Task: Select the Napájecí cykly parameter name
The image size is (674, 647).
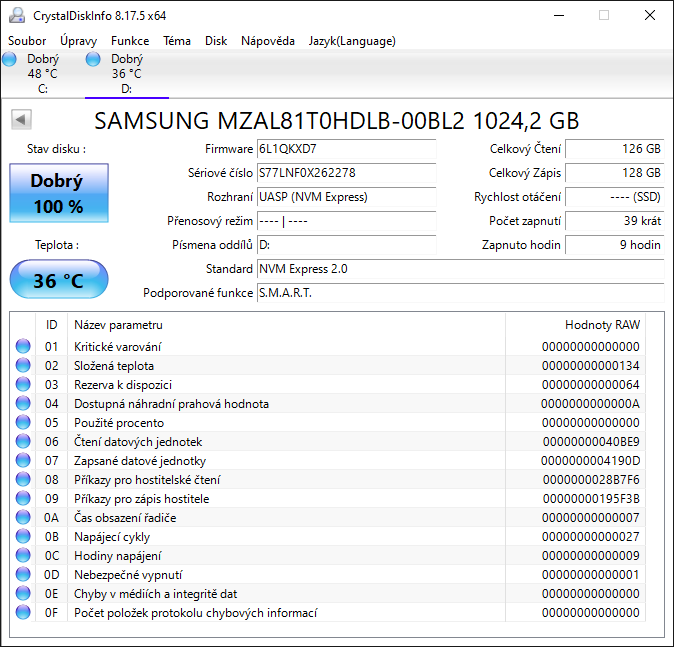Action: (x=112, y=537)
